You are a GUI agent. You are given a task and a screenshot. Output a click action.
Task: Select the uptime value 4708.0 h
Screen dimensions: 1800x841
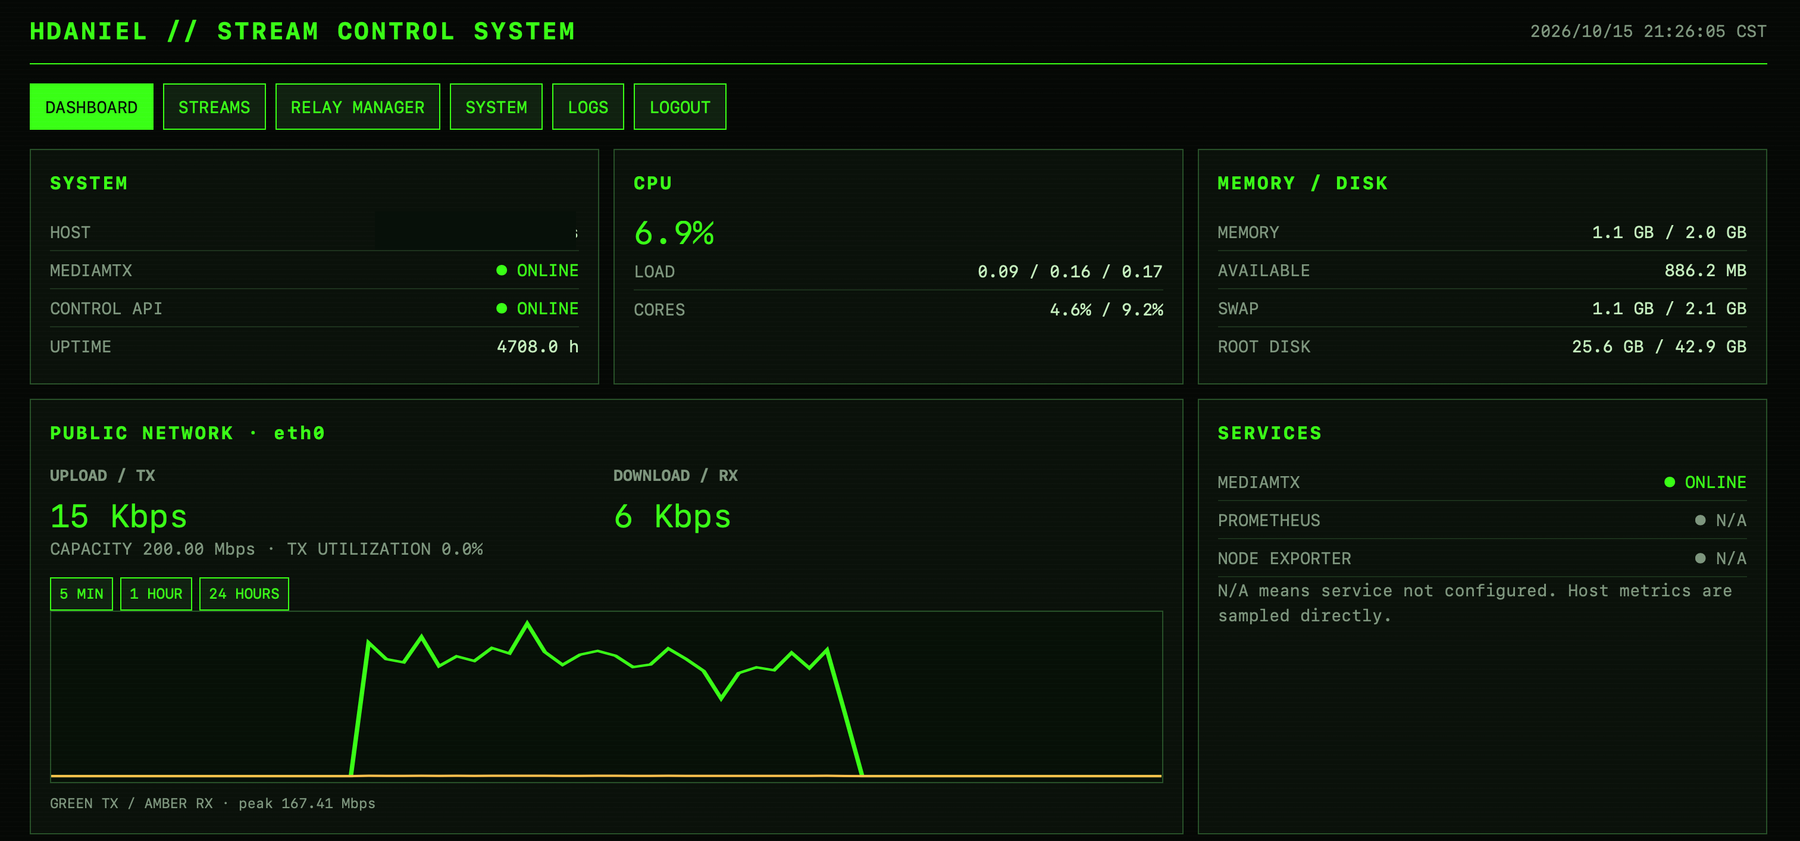point(538,347)
